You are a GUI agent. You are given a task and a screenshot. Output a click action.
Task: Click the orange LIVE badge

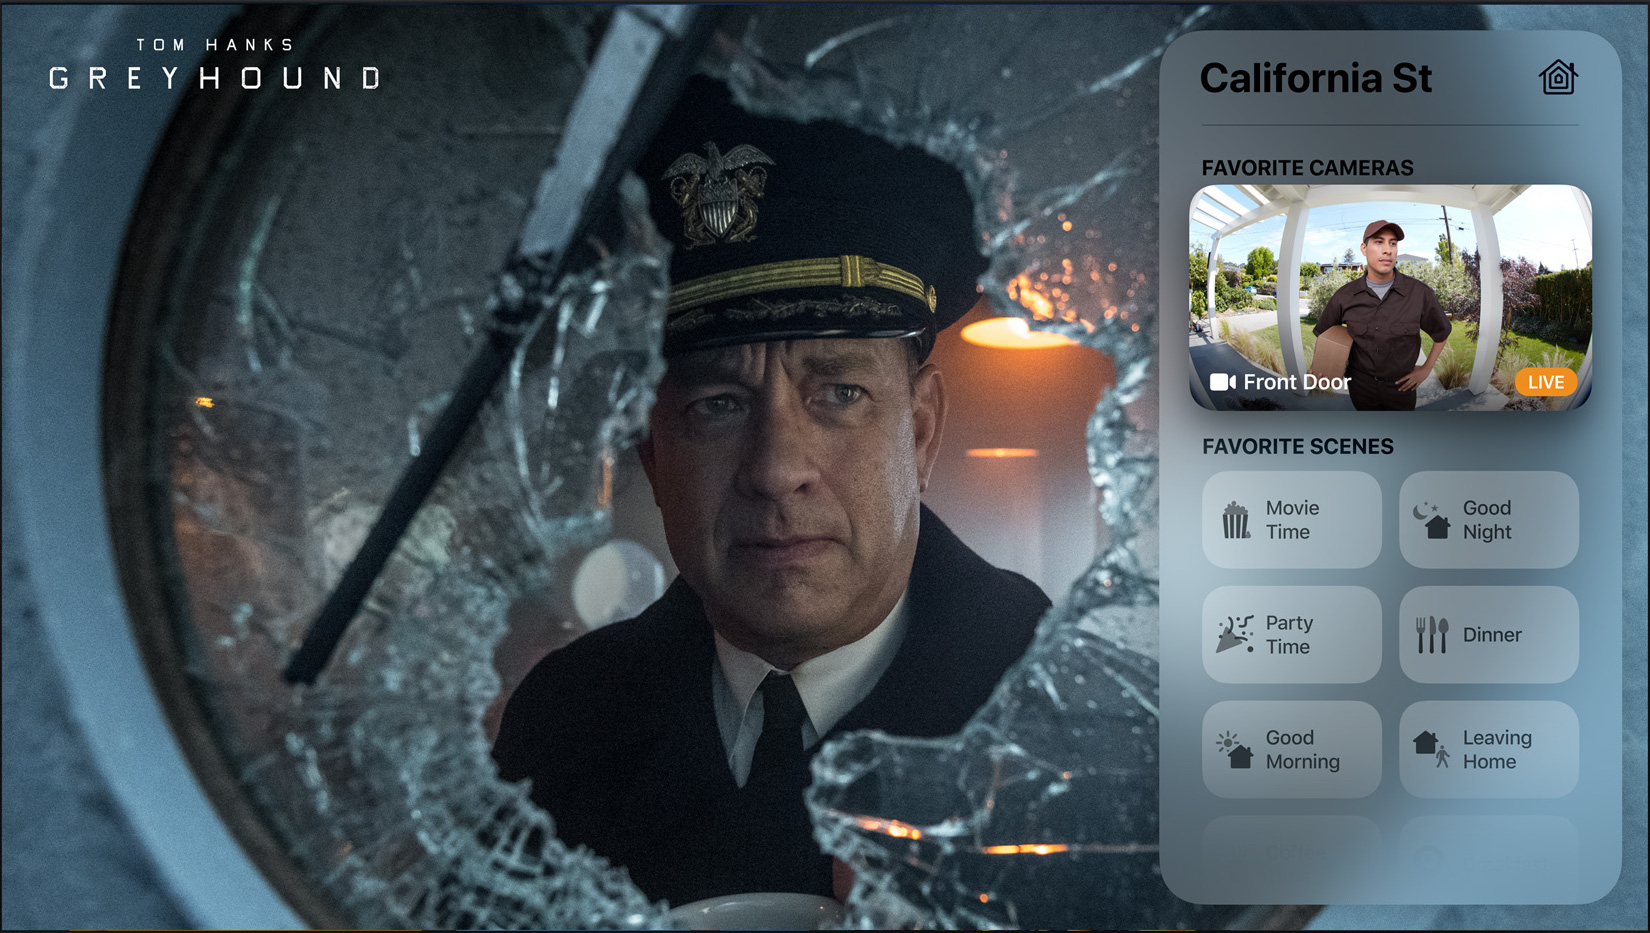click(1546, 382)
